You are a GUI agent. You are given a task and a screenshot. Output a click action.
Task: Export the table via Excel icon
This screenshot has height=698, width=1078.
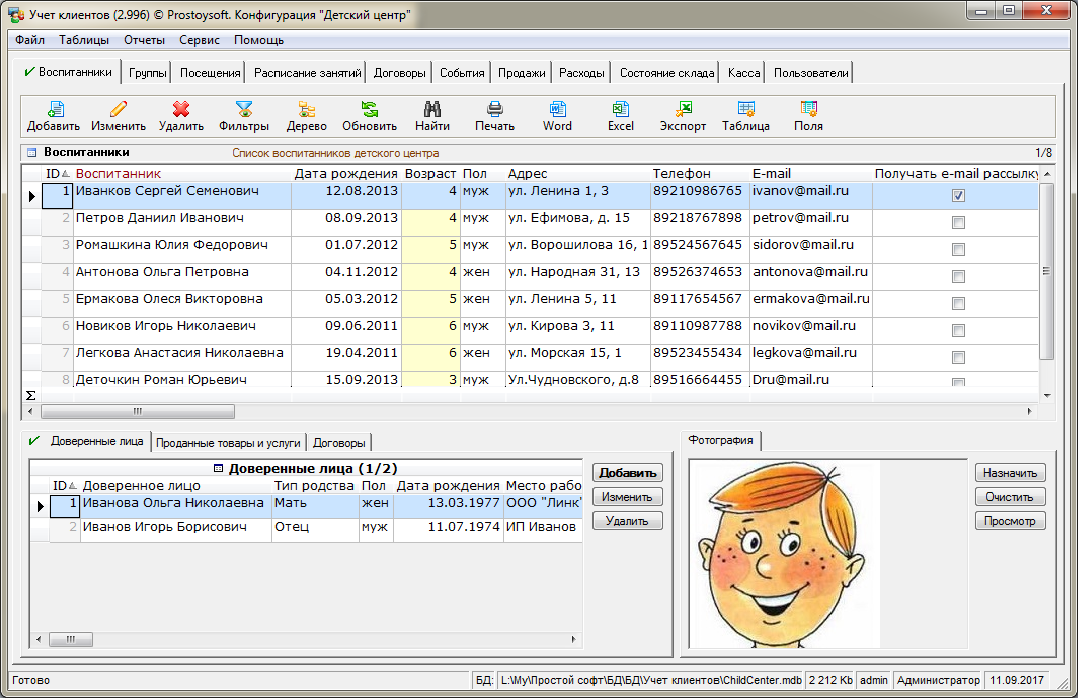pos(621,110)
